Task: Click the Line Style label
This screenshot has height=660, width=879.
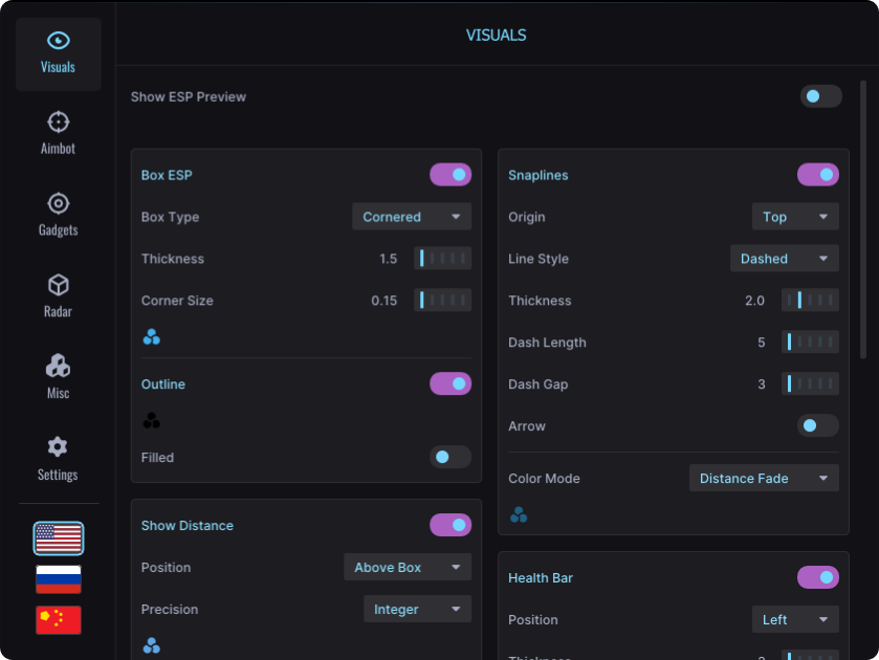Action: tap(538, 259)
